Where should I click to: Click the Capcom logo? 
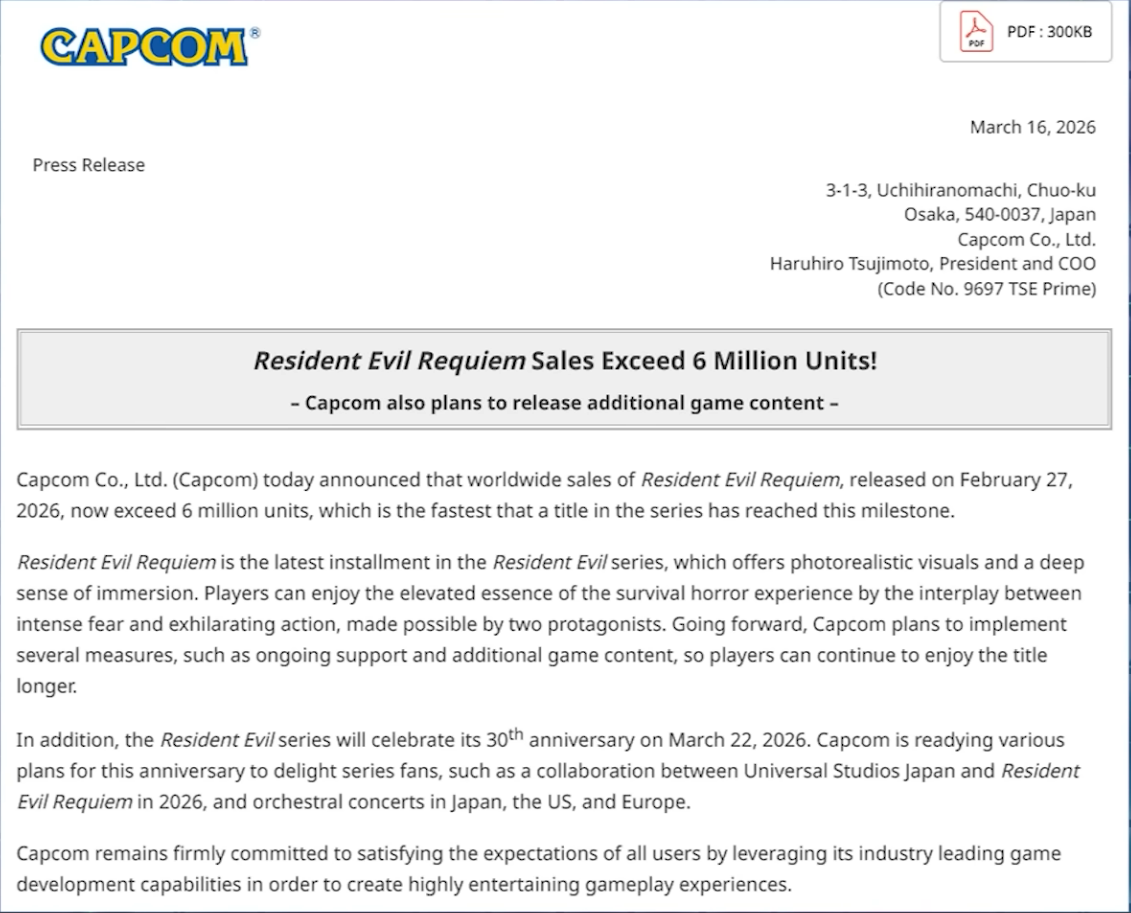click(x=150, y=47)
